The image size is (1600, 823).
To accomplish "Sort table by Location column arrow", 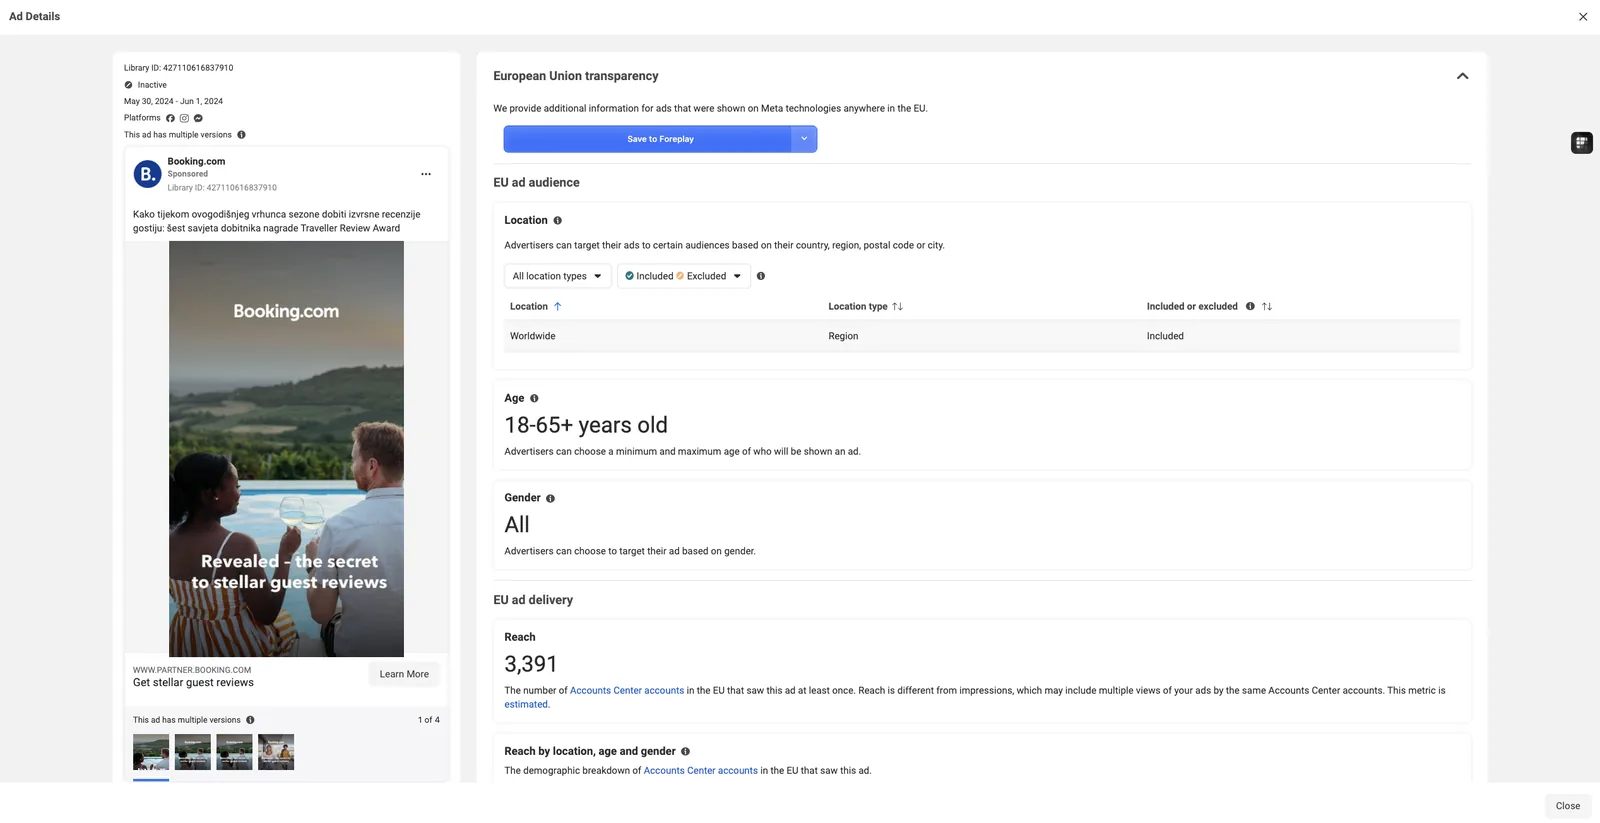I will coord(558,307).
